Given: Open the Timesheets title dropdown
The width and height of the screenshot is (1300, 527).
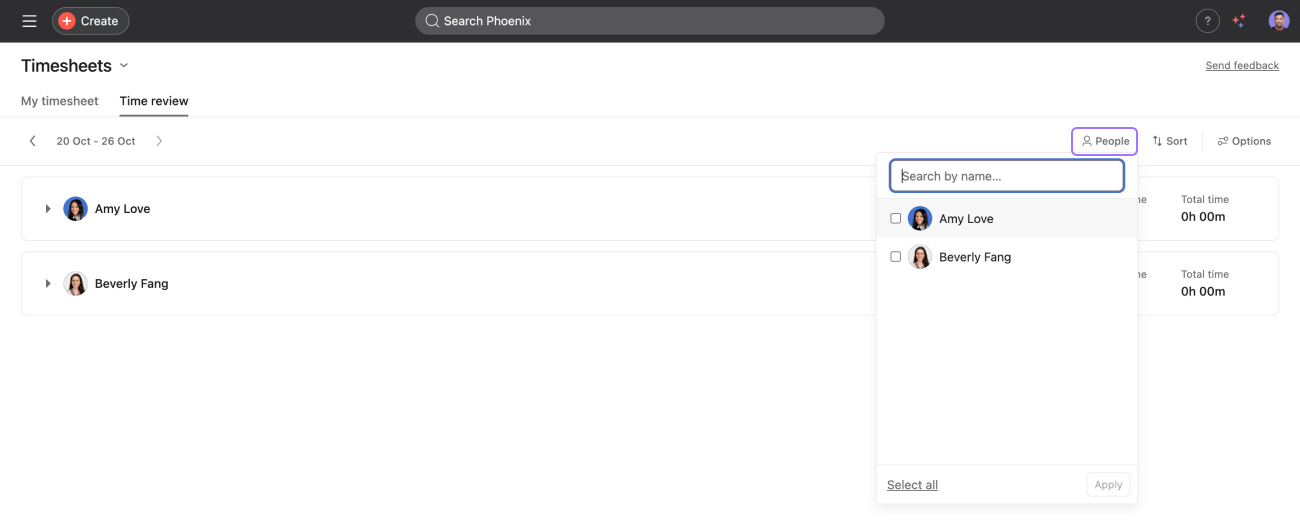Looking at the screenshot, I should click(124, 66).
